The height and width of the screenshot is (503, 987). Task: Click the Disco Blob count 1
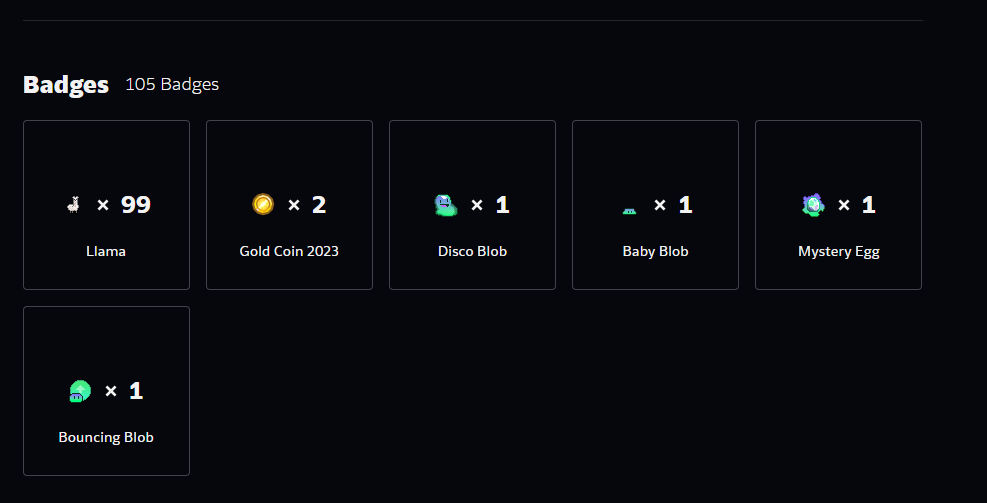pos(502,205)
